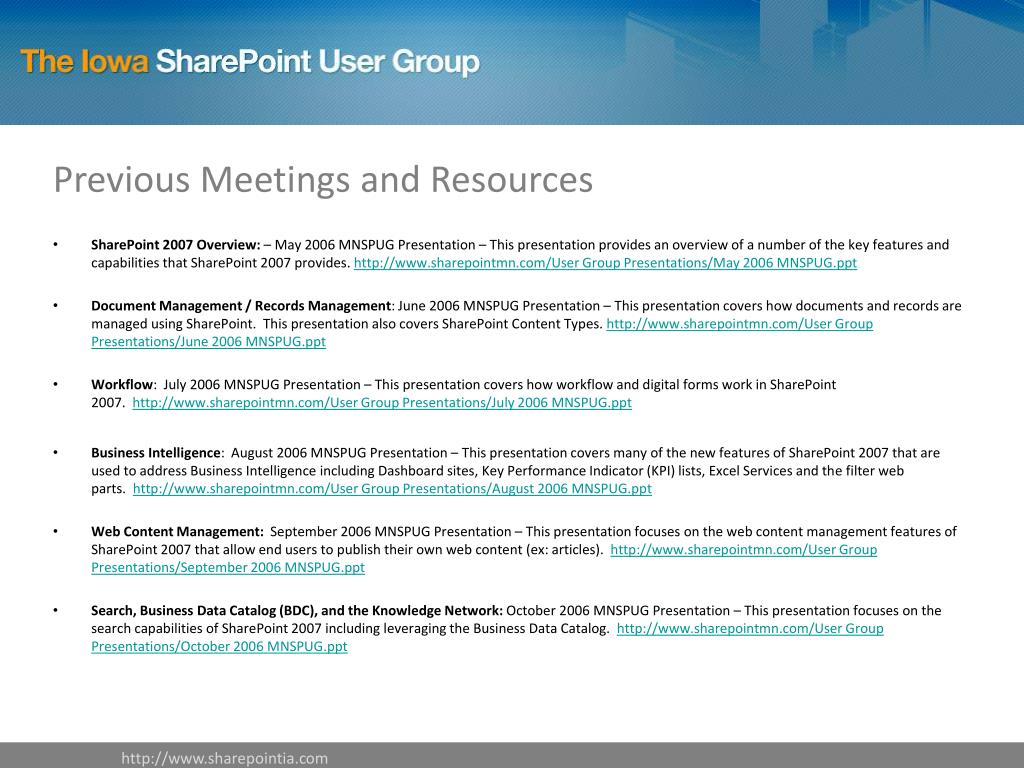This screenshot has height=768, width=1024.
Task: Select the bold text SharePoint 2007 Overview:
Action: coord(176,245)
